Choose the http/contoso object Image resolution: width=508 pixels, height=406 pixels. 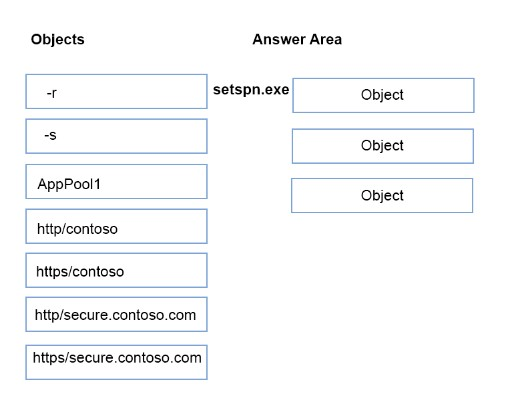point(116,226)
